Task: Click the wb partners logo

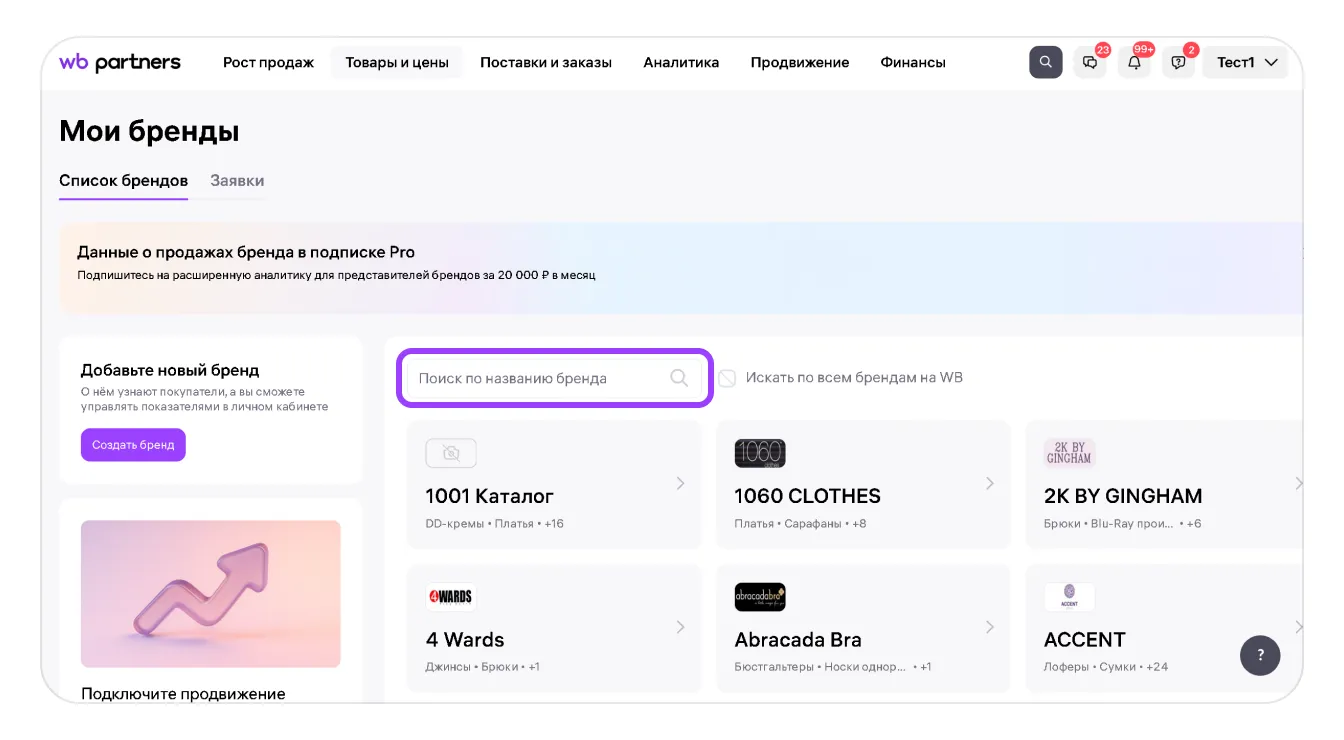Action: (120, 62)
